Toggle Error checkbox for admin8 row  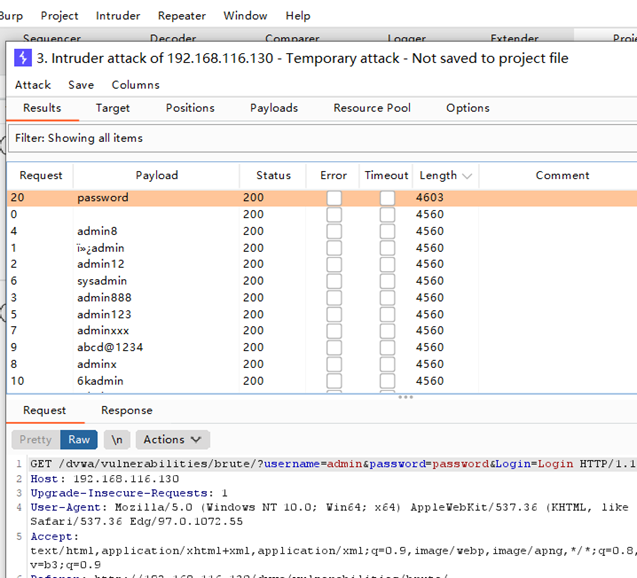click(x=334, y=231)
